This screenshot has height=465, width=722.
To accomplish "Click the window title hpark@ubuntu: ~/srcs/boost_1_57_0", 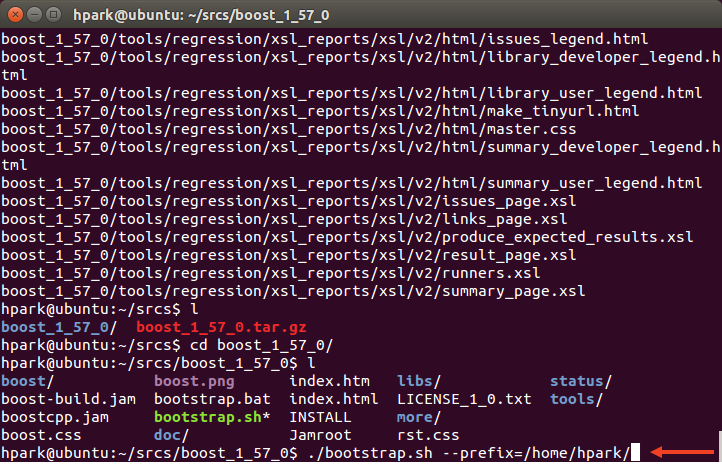I will (201, 15).
